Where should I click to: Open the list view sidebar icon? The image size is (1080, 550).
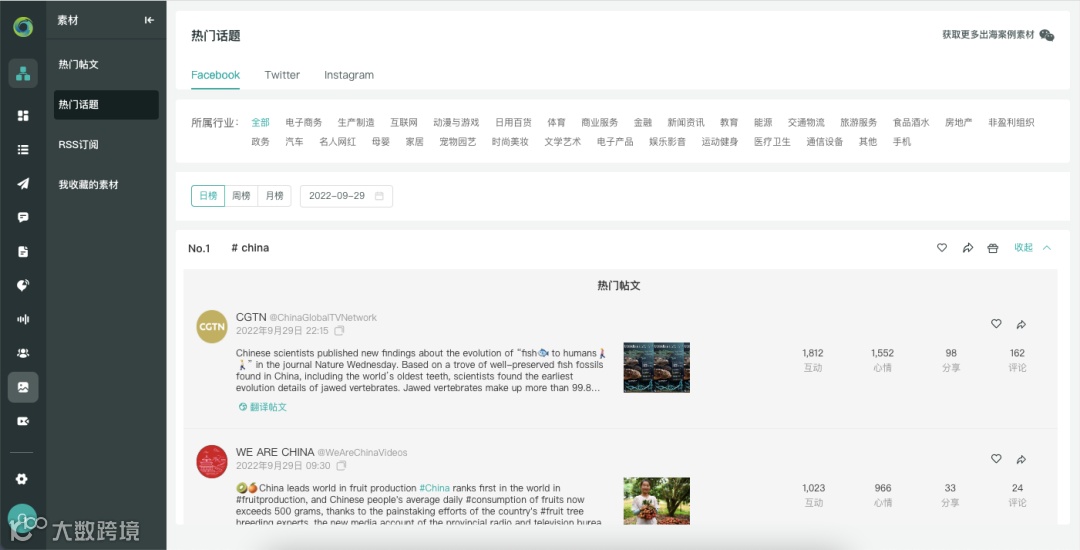[x=23, y=149]
